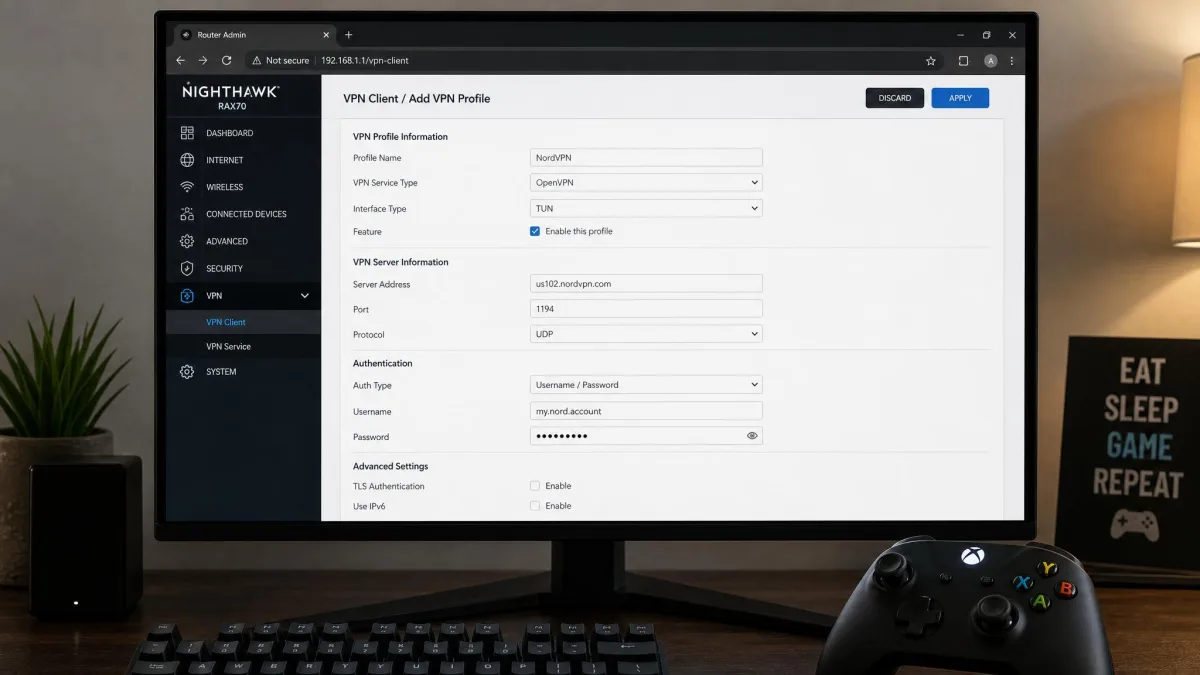The width and height of the screenshot is (1200, 675).
Task: Click the browser address bar URL
Action: [364, 60]
